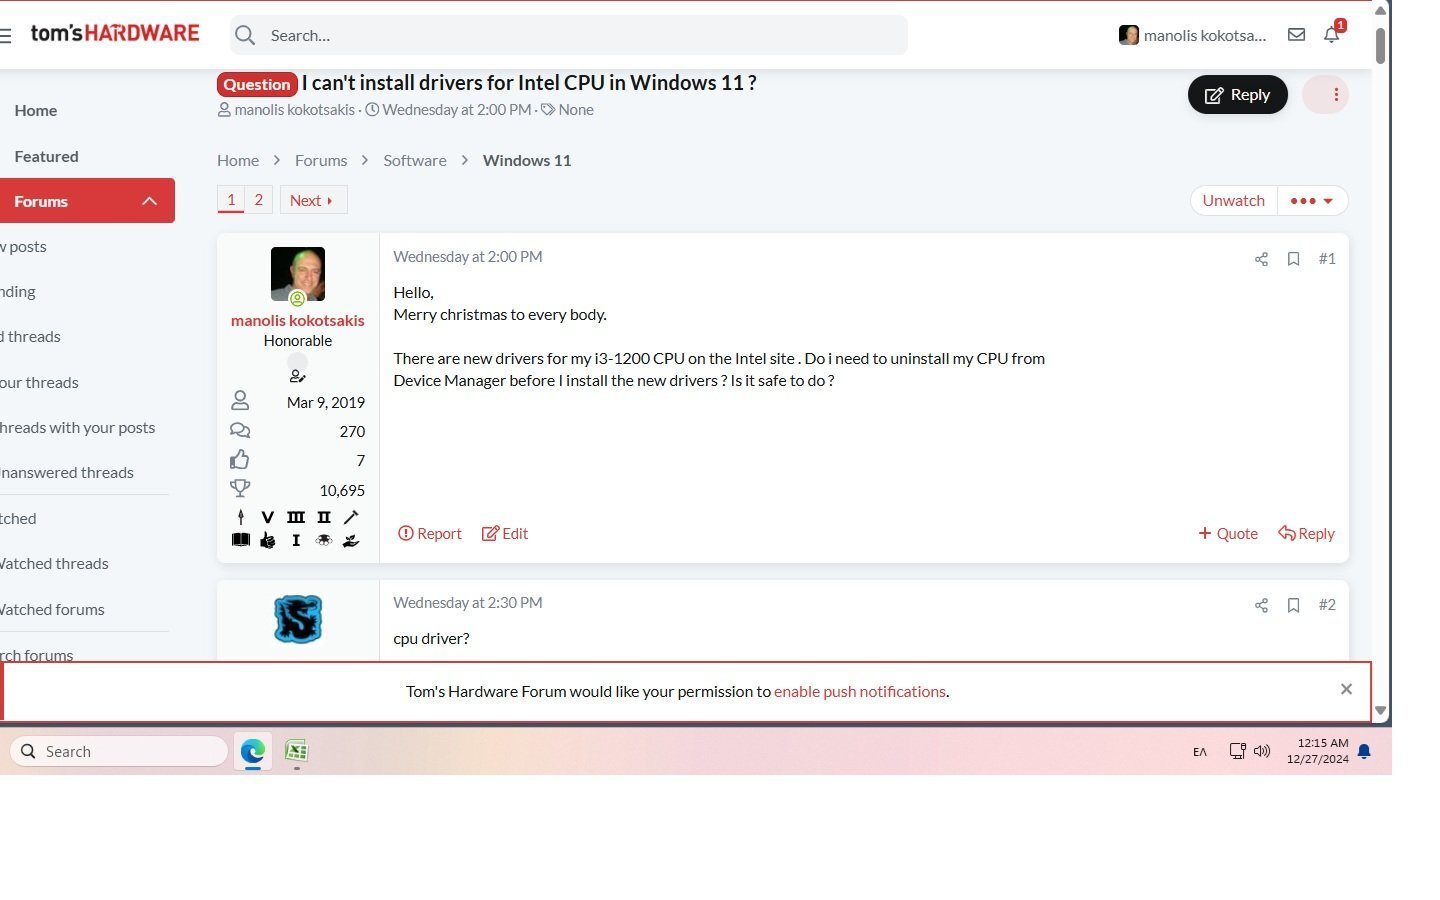Image resolution: width=1440 pixels, height=900 pixels.
Task: Open Featured in the left sidebar
Action: click(46, 156)
